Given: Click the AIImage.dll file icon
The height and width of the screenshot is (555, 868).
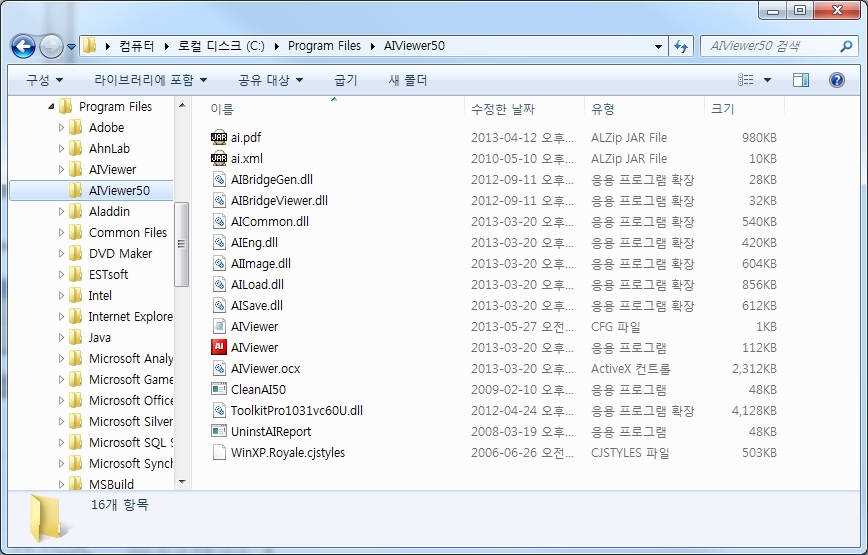Looking at the screenshot, I should 219,263.
